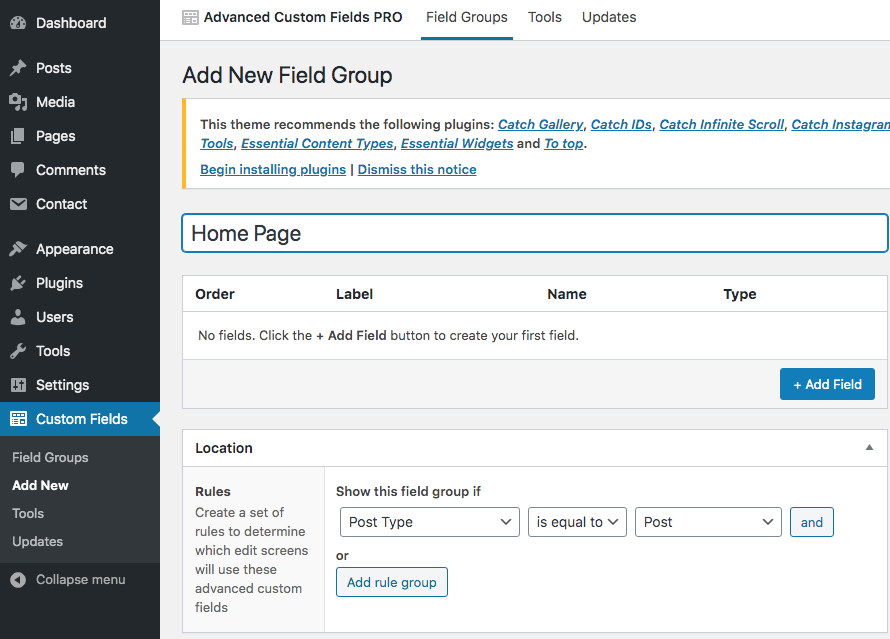Image resolution: width=890 pixels, height=639 pixels.
Task: Click the Contact envelope icon
Action: tap(18, 204)
